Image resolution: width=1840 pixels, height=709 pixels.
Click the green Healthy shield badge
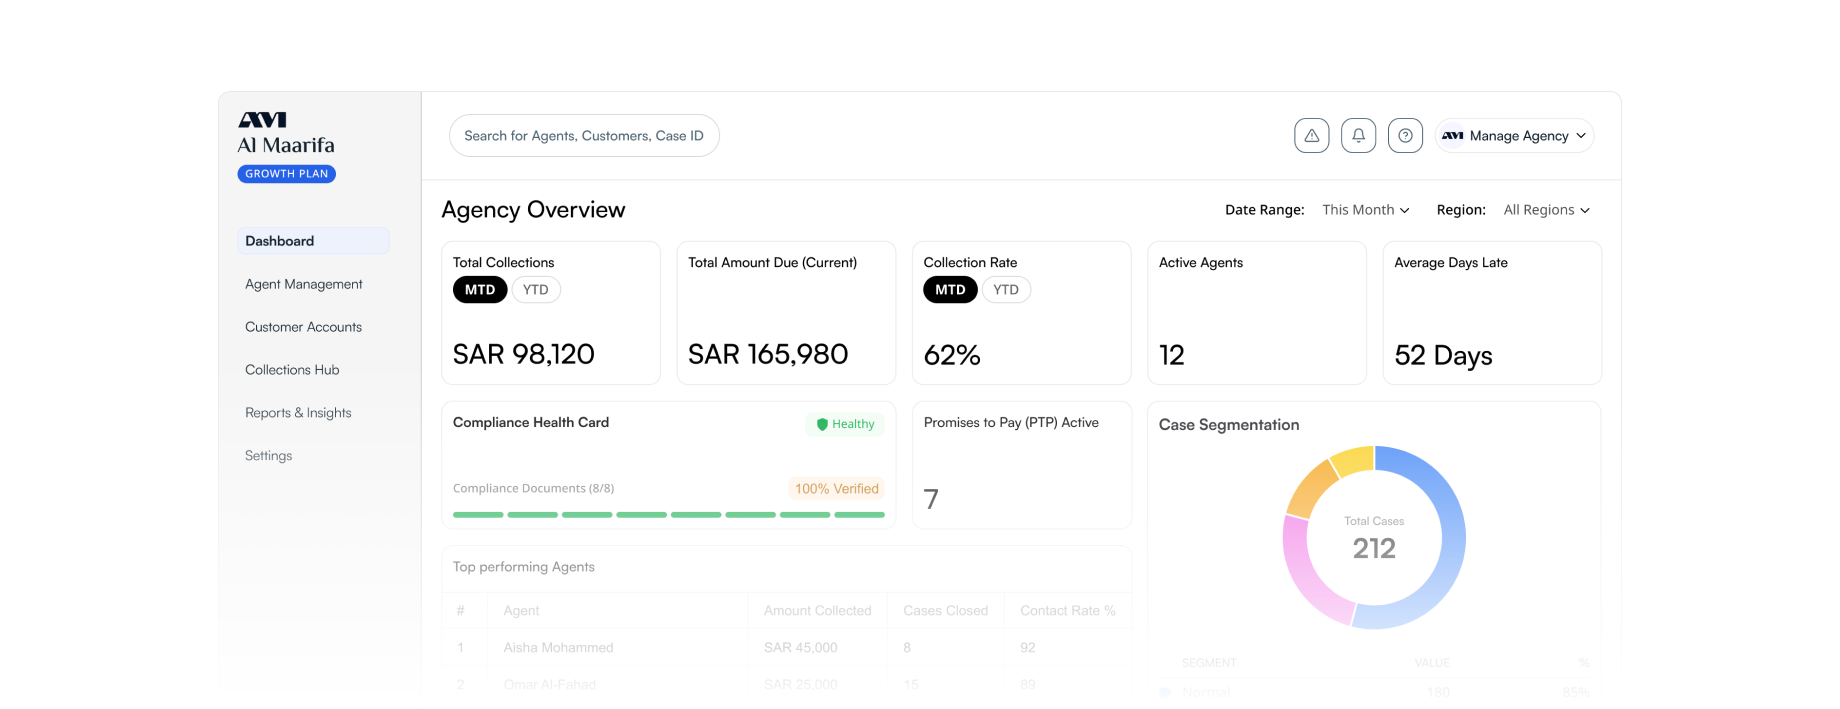pos(845,424)
